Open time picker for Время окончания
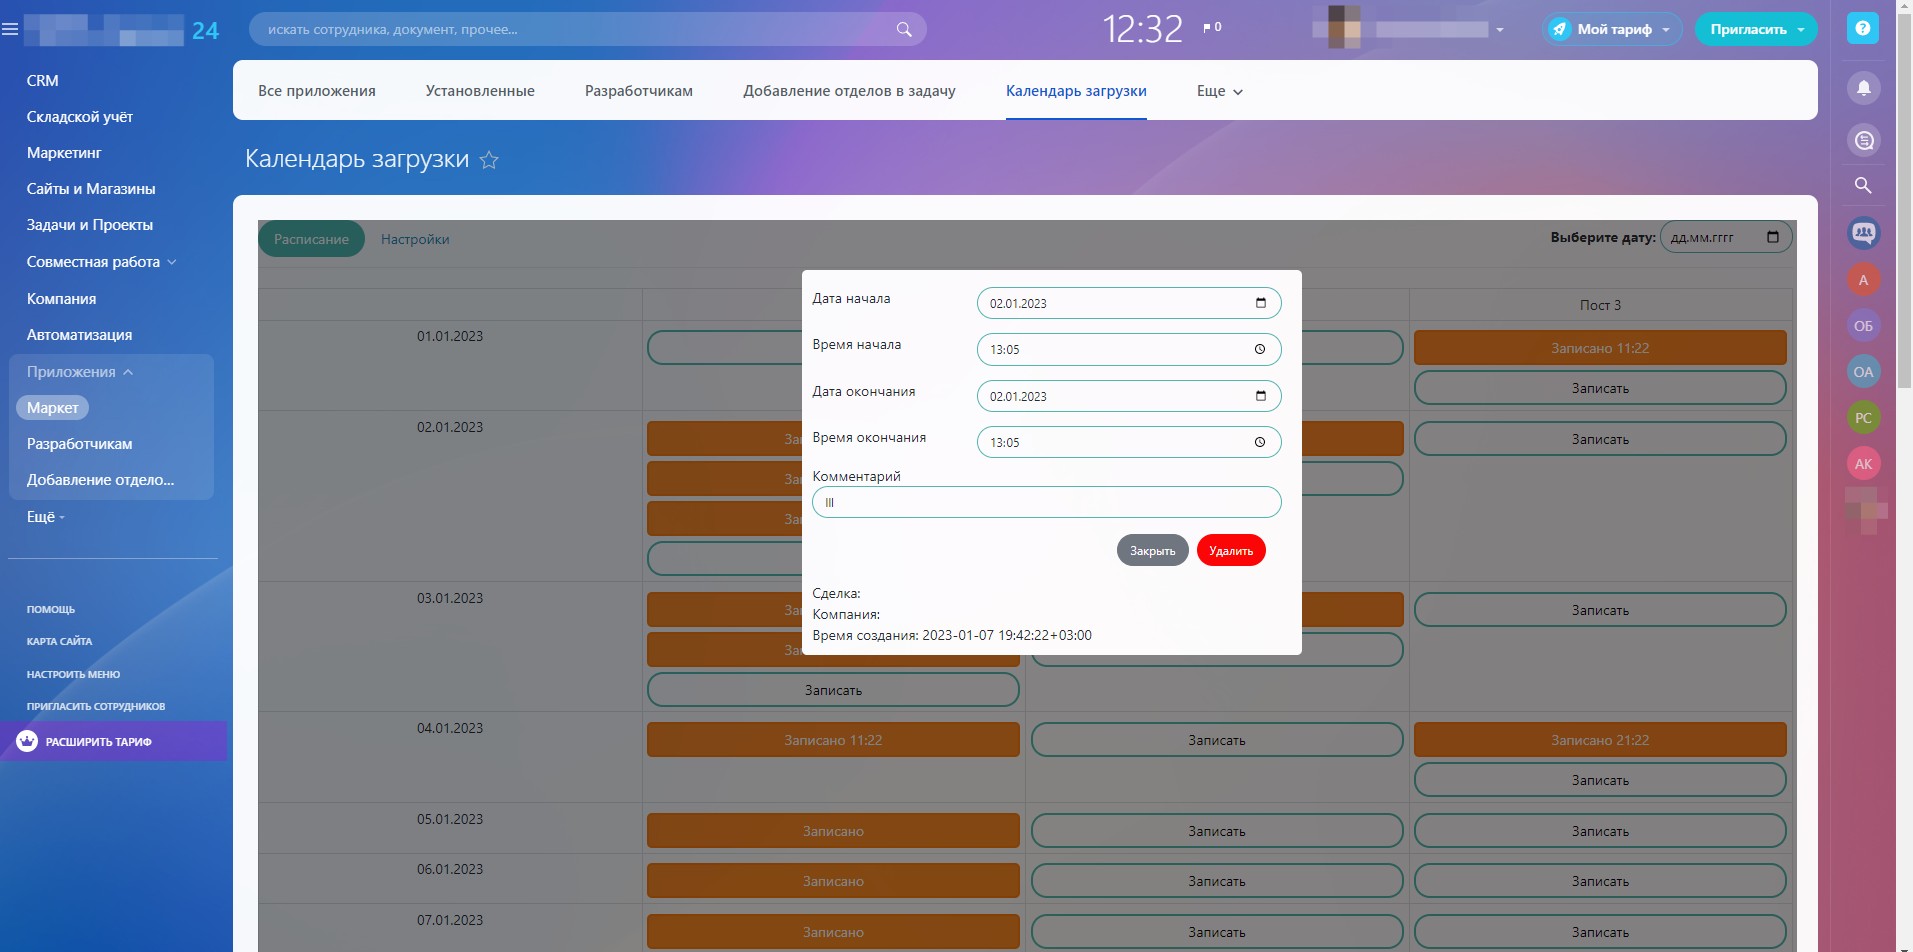This screenshot has width=1913, height=952. click(1260, 442)
